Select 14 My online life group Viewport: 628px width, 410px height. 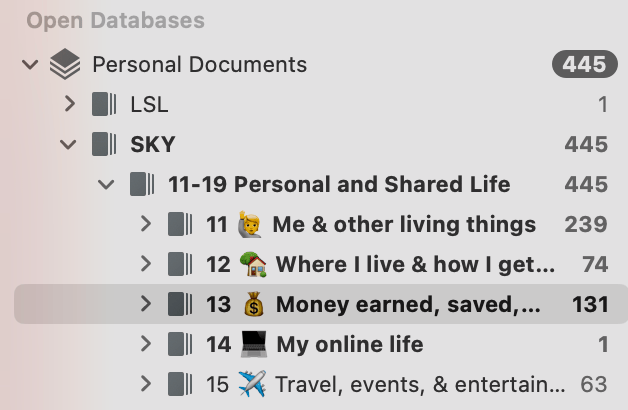349,344
